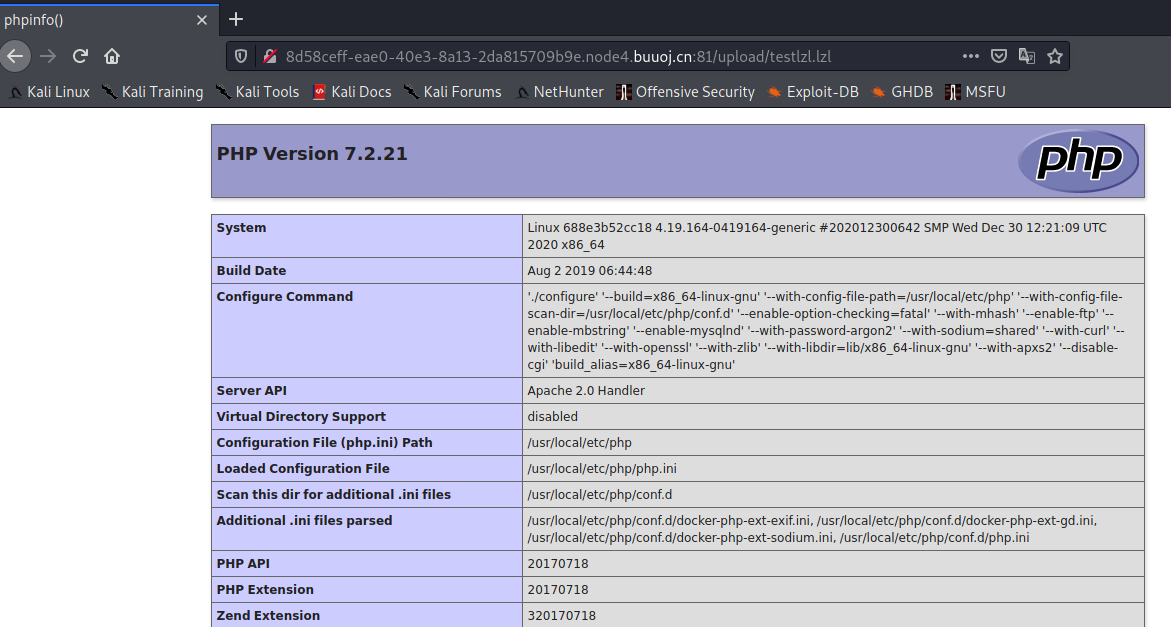Open Kali Docs bookmark
Viewport: 1171px width, 627px height.
coord(352,92)
